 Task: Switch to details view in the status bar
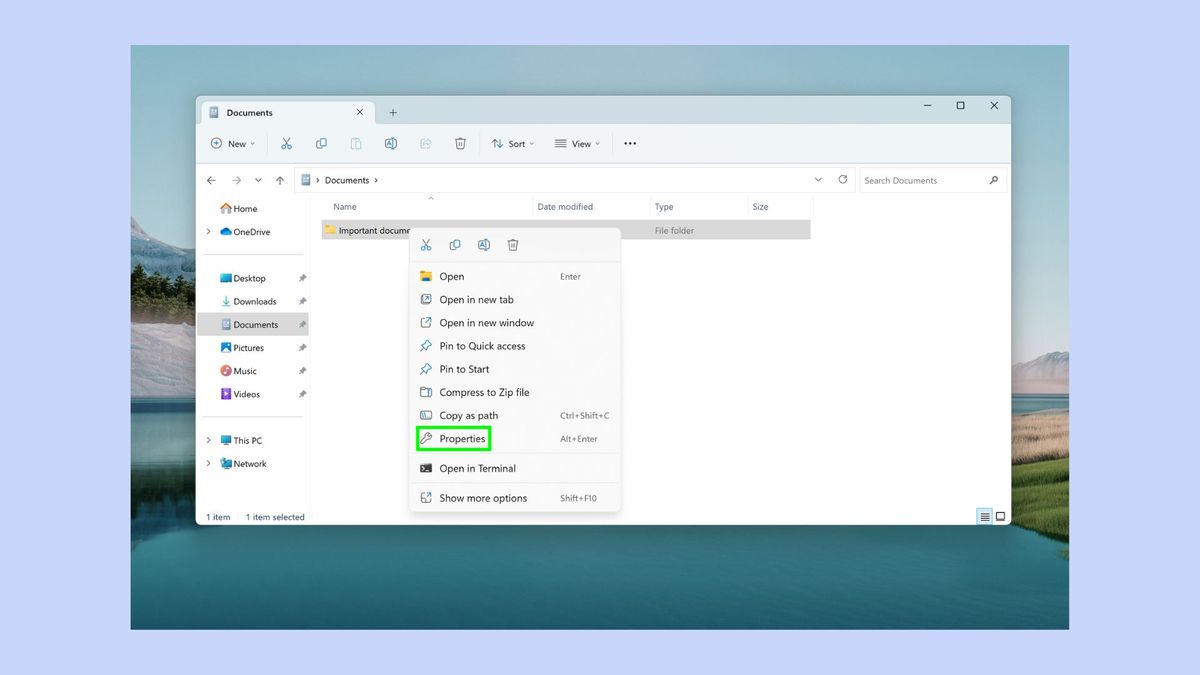tap(985, 516)
